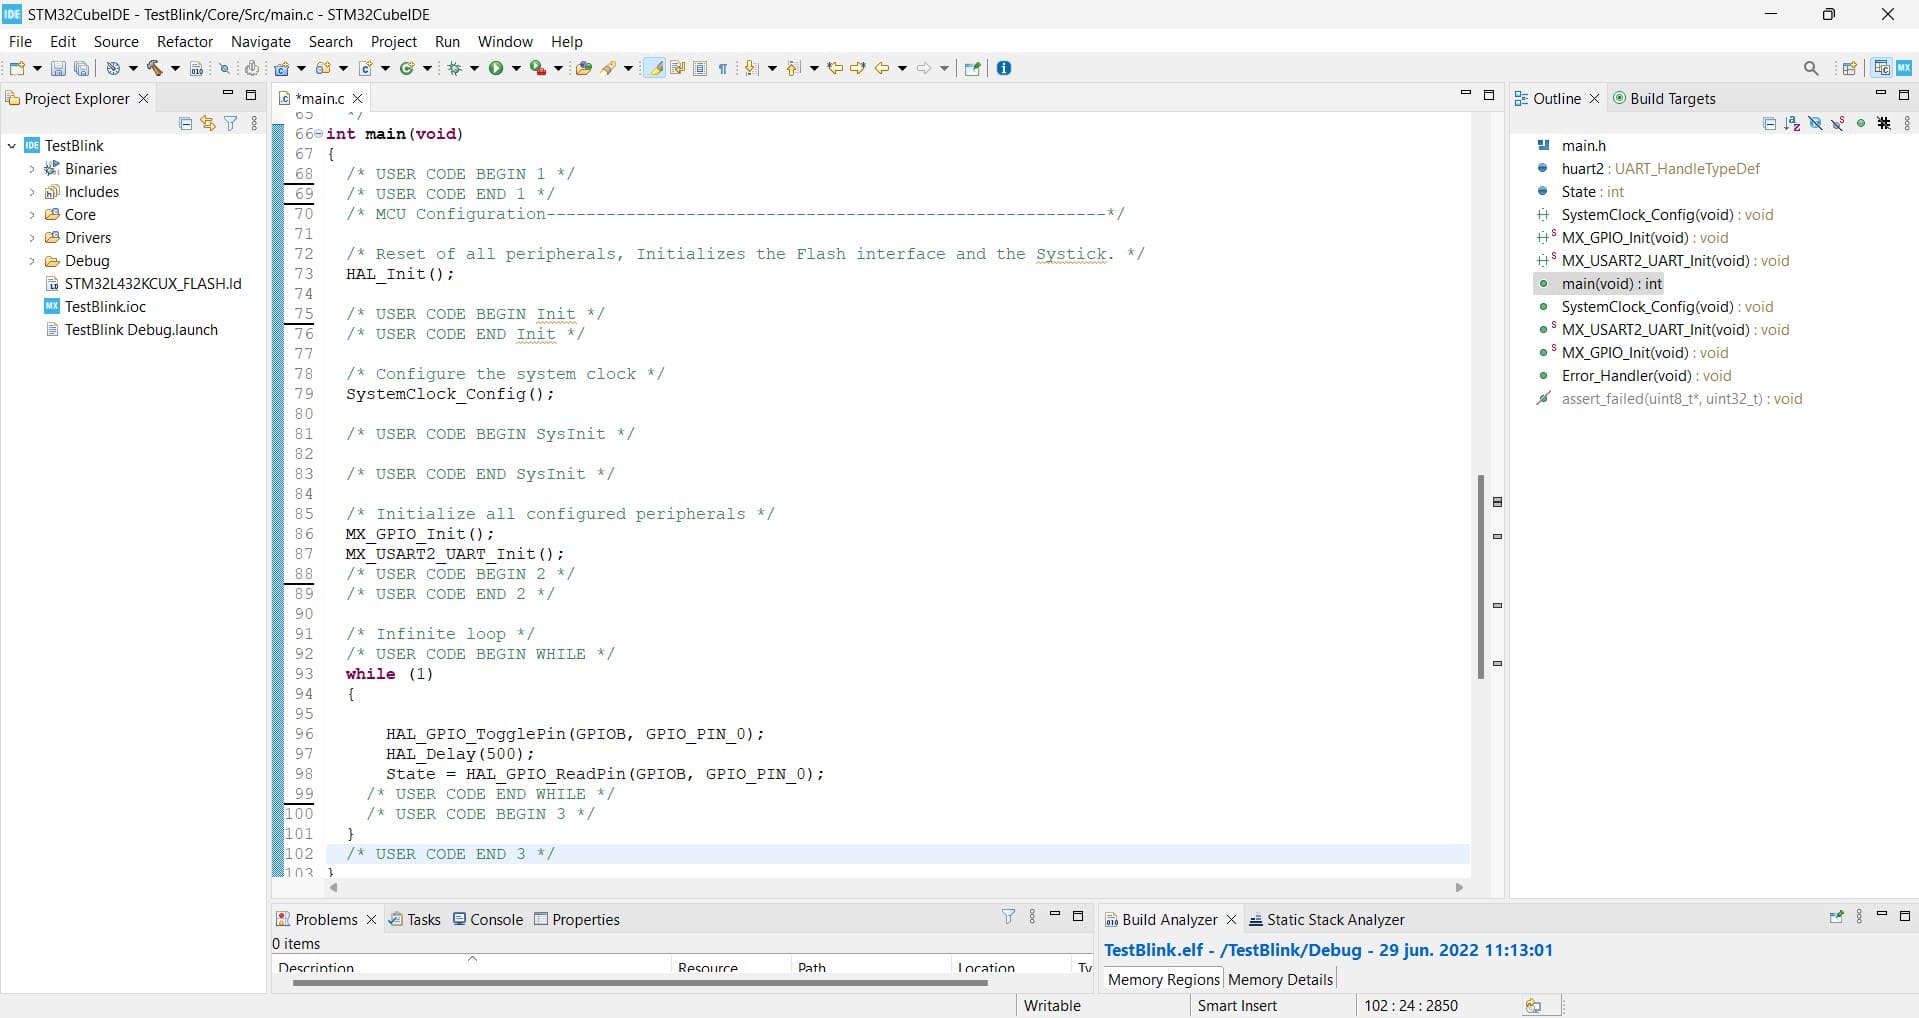Open the new-file toolbar dropdown arrow

37,68
